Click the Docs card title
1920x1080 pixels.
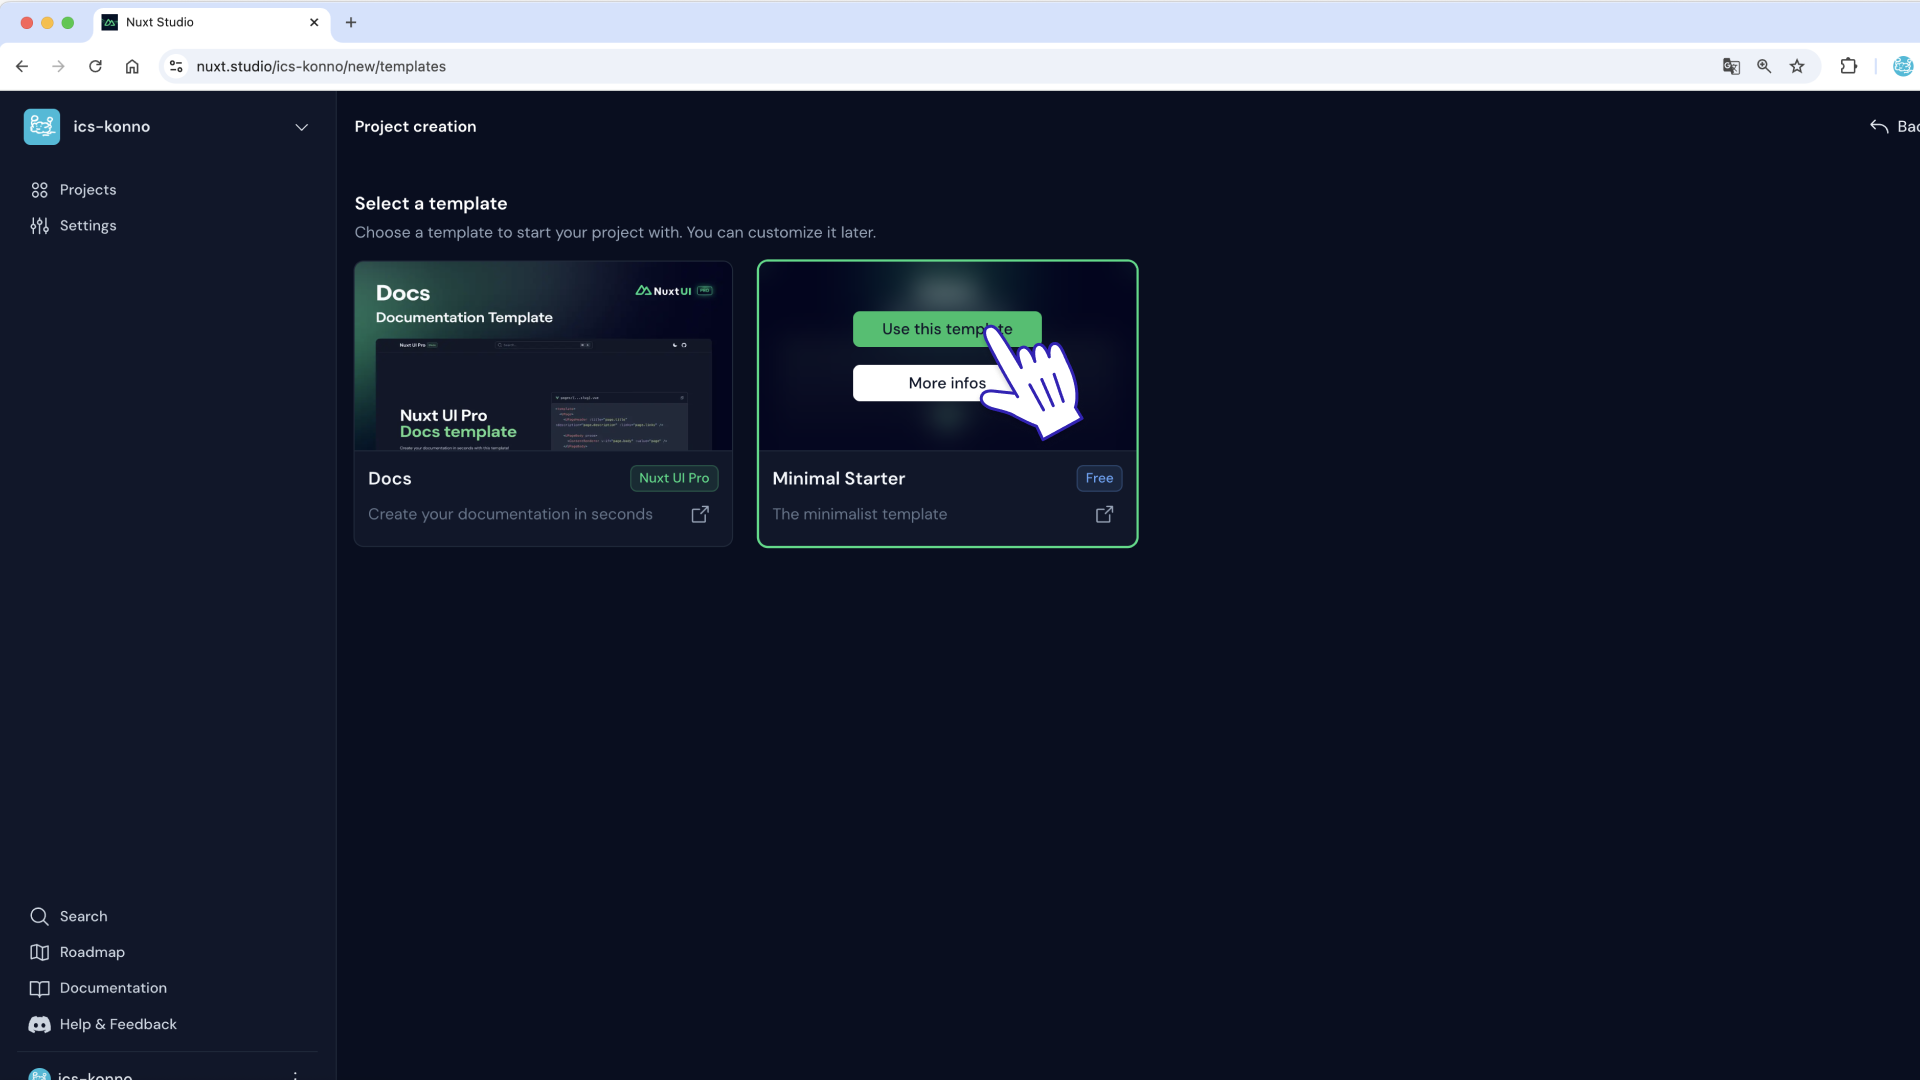(389, 478)
